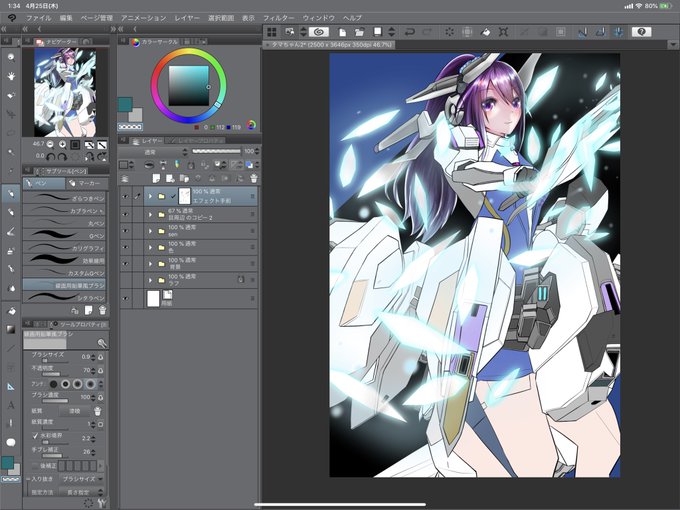Open the 入り抜き ブラシサイズ dropdown

point(82,479)
